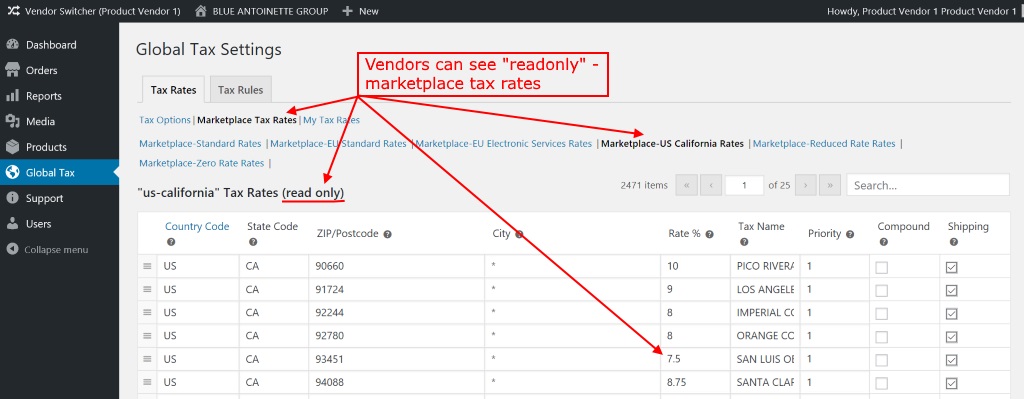This screenshot has height=399, width=1024.
Task: Toggle Shipping checkbox for LOS ANGELES row
Action: tap(952, 291)
